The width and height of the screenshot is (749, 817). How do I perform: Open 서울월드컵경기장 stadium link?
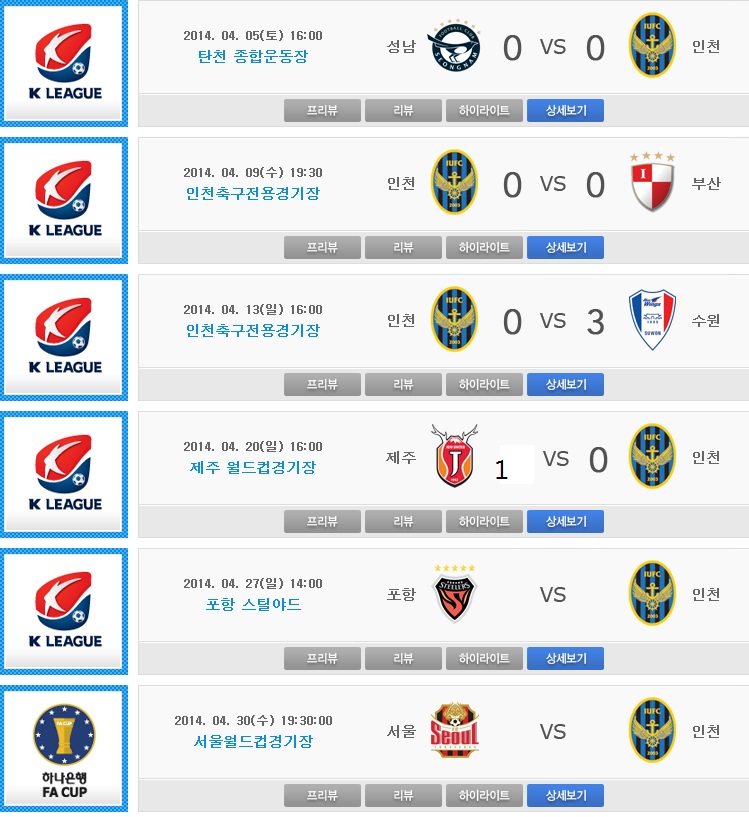pyautogui.click(x=253, y=741)
